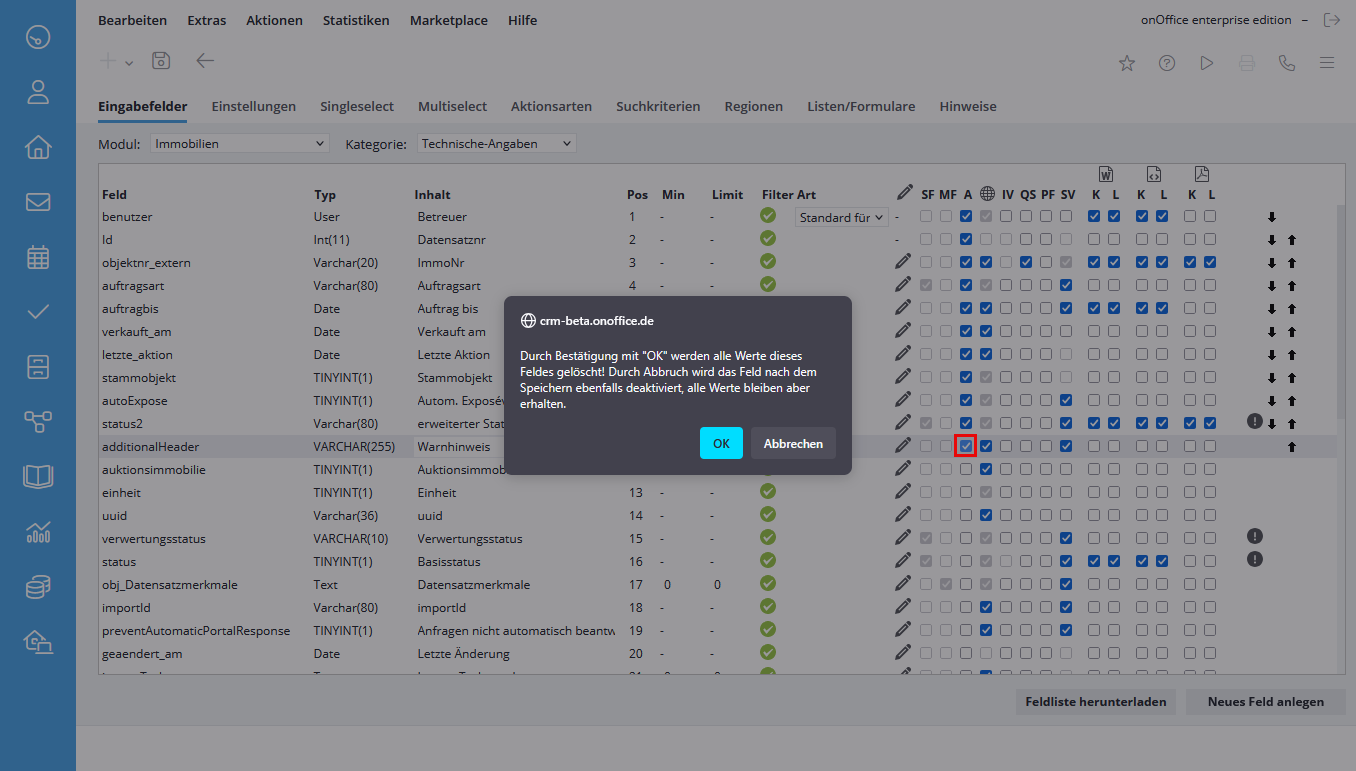
Task: Open the calendar icon in sidebar
Action: pos(38,257)
